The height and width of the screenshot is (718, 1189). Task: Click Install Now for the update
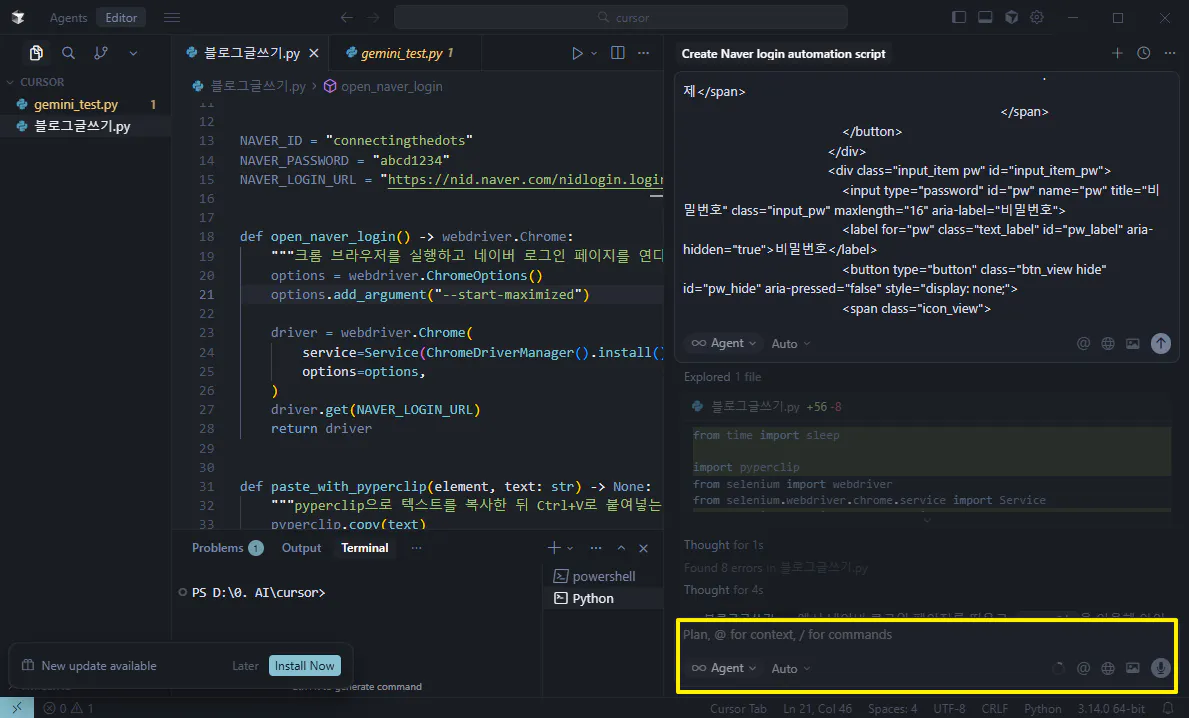pos(305,666)
